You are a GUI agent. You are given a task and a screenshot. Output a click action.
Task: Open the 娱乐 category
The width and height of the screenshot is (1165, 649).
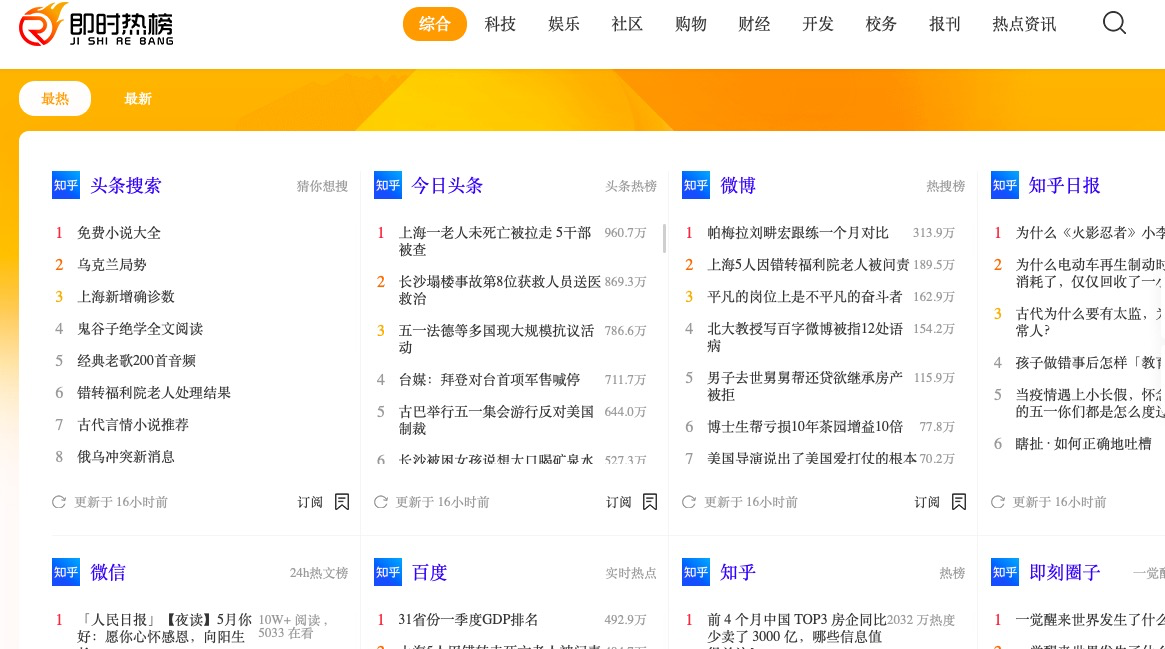coord(564,24)
